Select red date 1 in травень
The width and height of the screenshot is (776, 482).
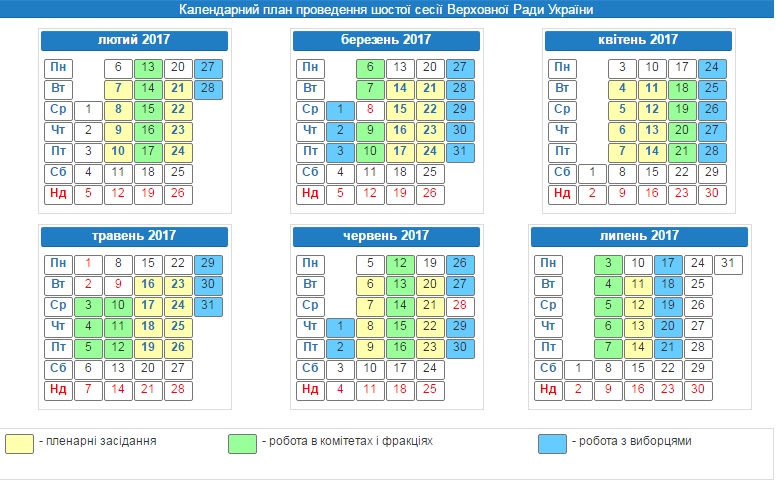click(x=88, y=265)
